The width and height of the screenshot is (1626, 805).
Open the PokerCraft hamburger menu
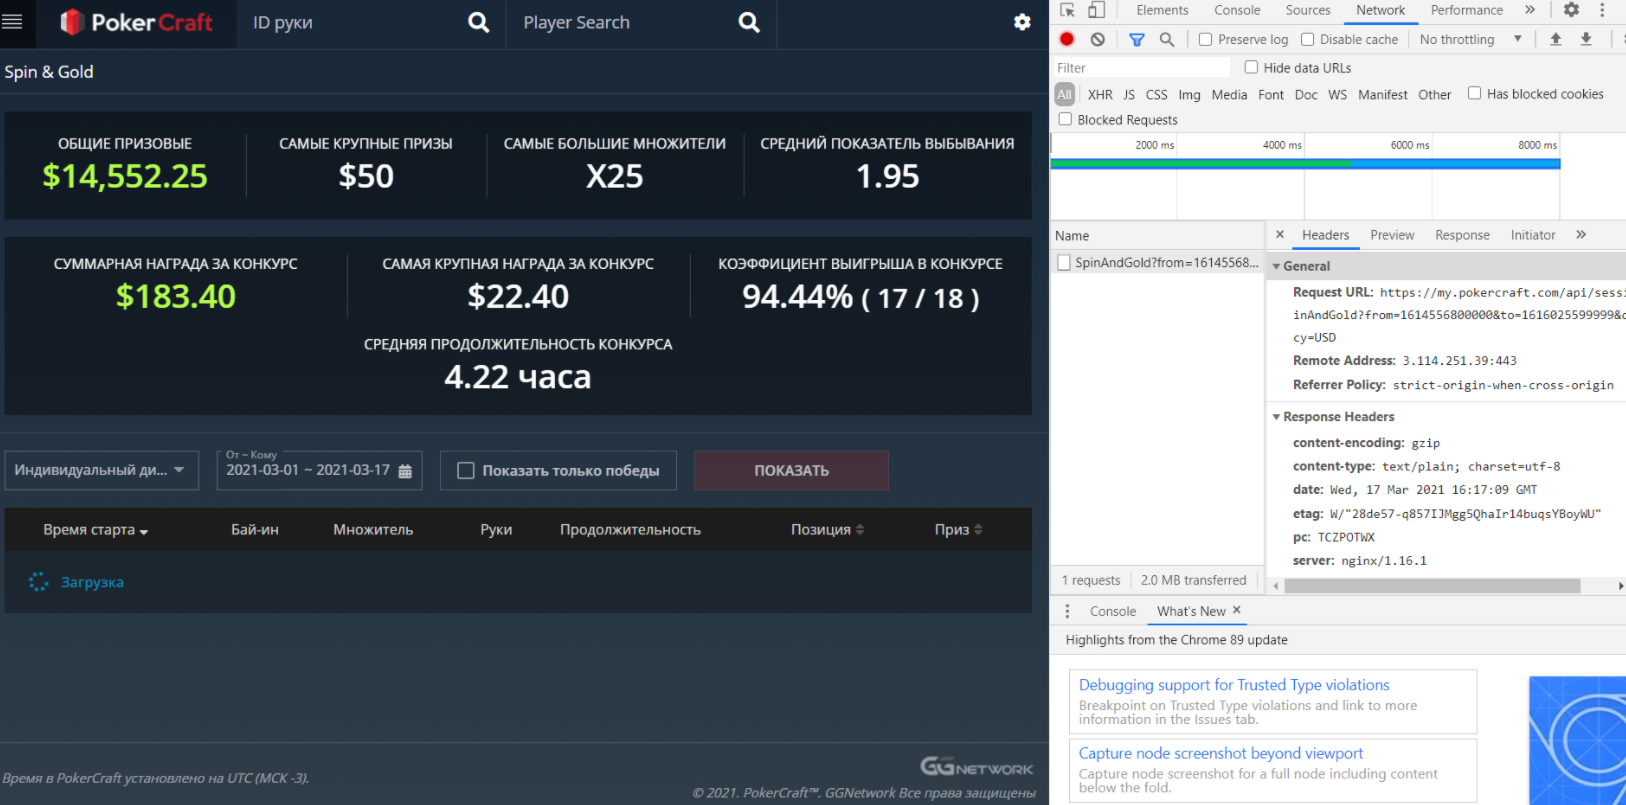pyautogui.click(x=12, y=22)
